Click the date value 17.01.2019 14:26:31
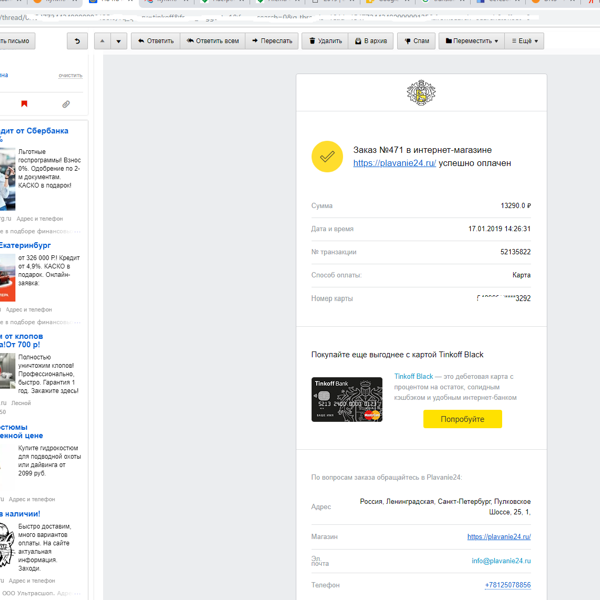The height and width of the screenshot is (600, 600). [x=499, y=229]
